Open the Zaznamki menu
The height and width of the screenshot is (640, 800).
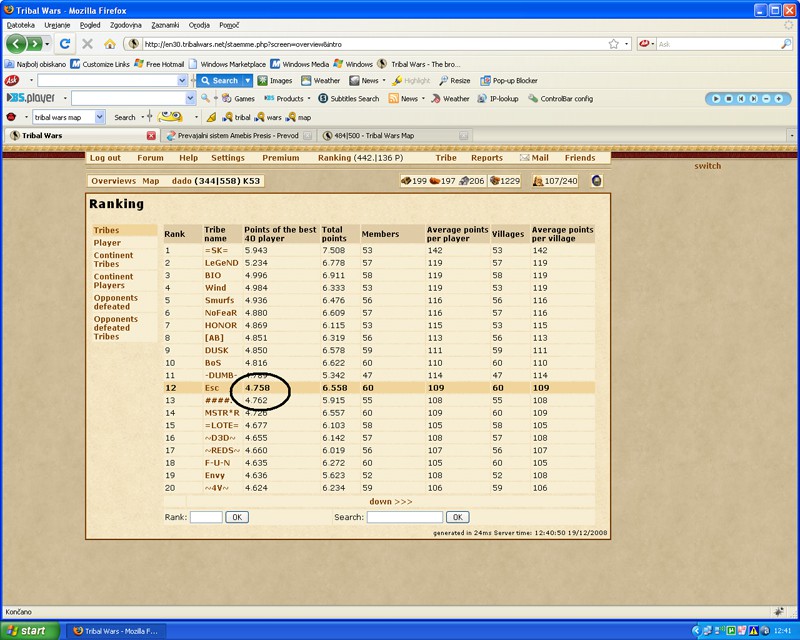166,24
